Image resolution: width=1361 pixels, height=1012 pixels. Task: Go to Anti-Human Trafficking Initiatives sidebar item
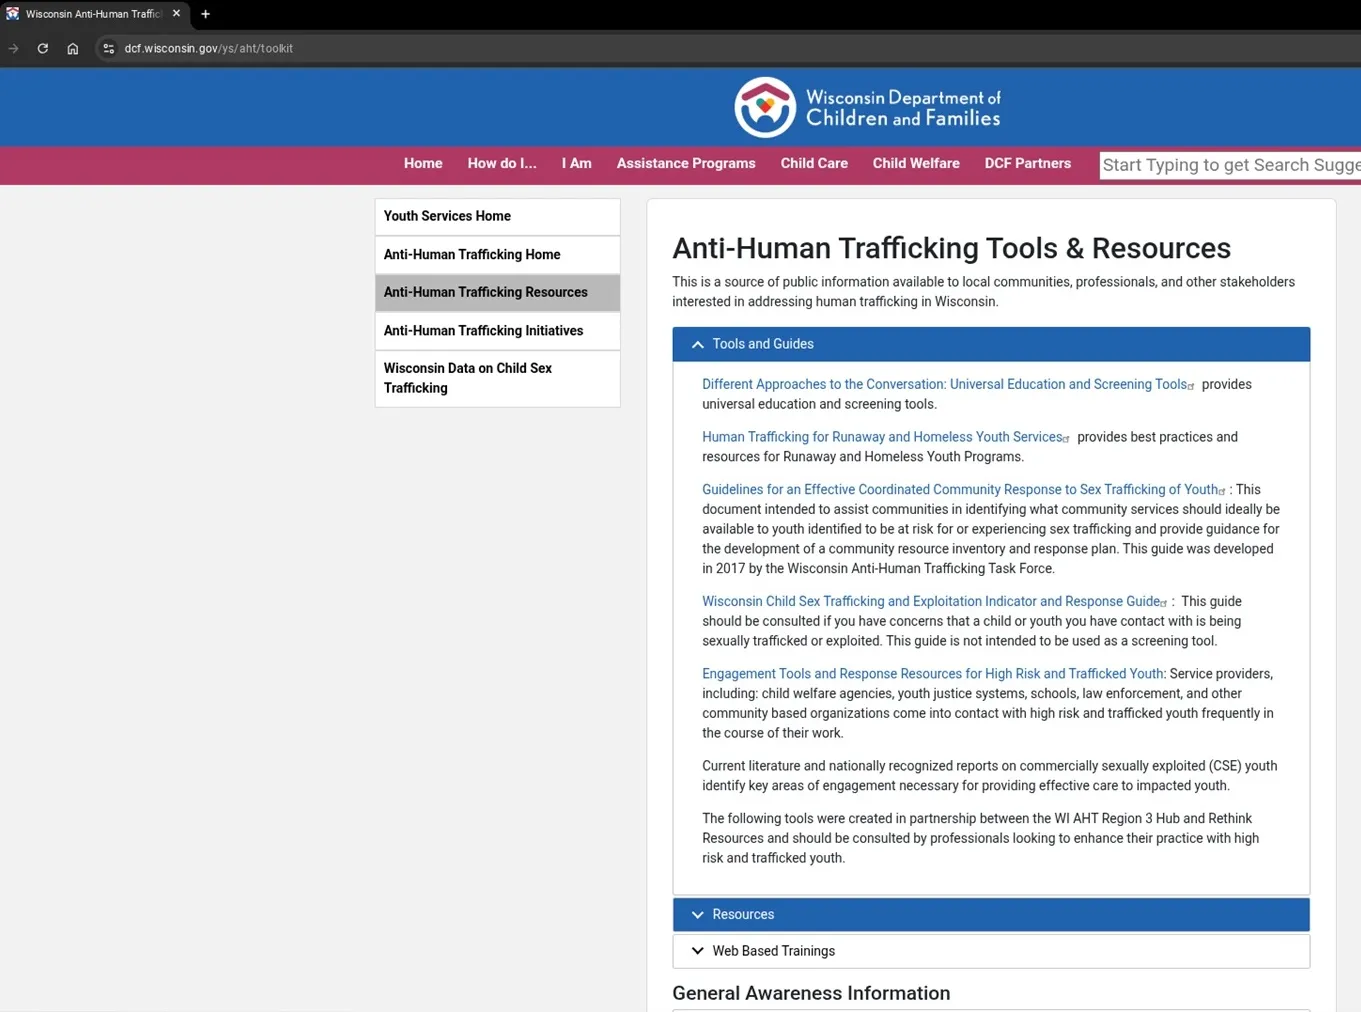coord(497,331)
